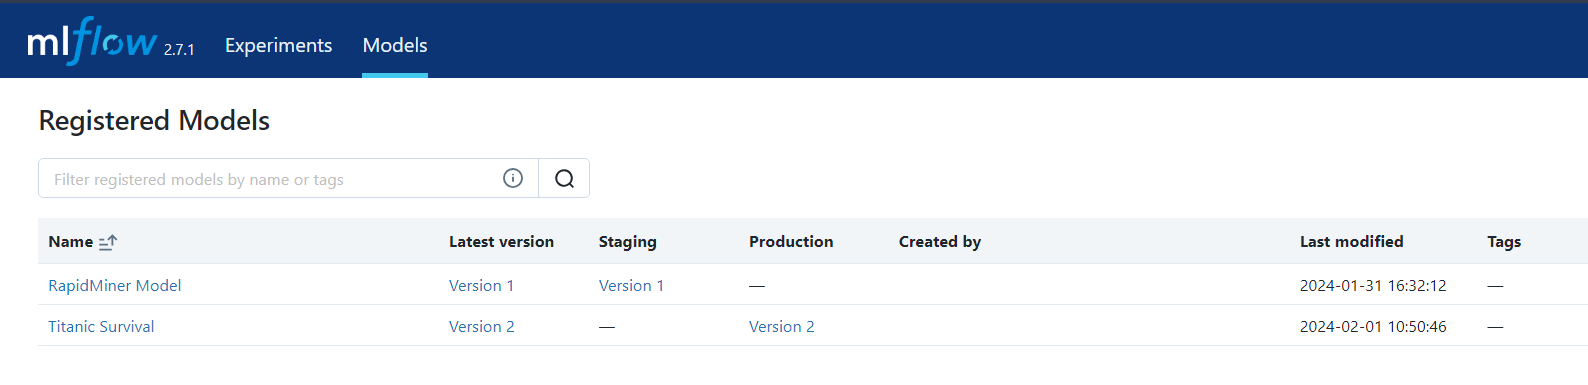Open RapidMiner Staging Version 1 link

pos(631,285)
